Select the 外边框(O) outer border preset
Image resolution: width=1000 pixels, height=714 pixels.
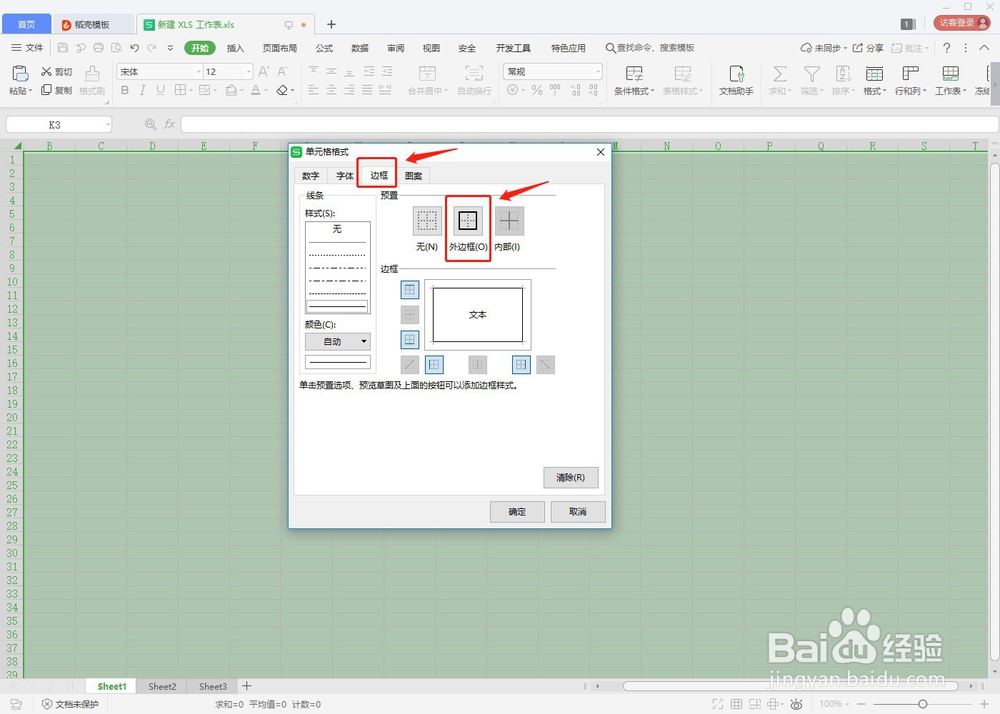point(468,221)
